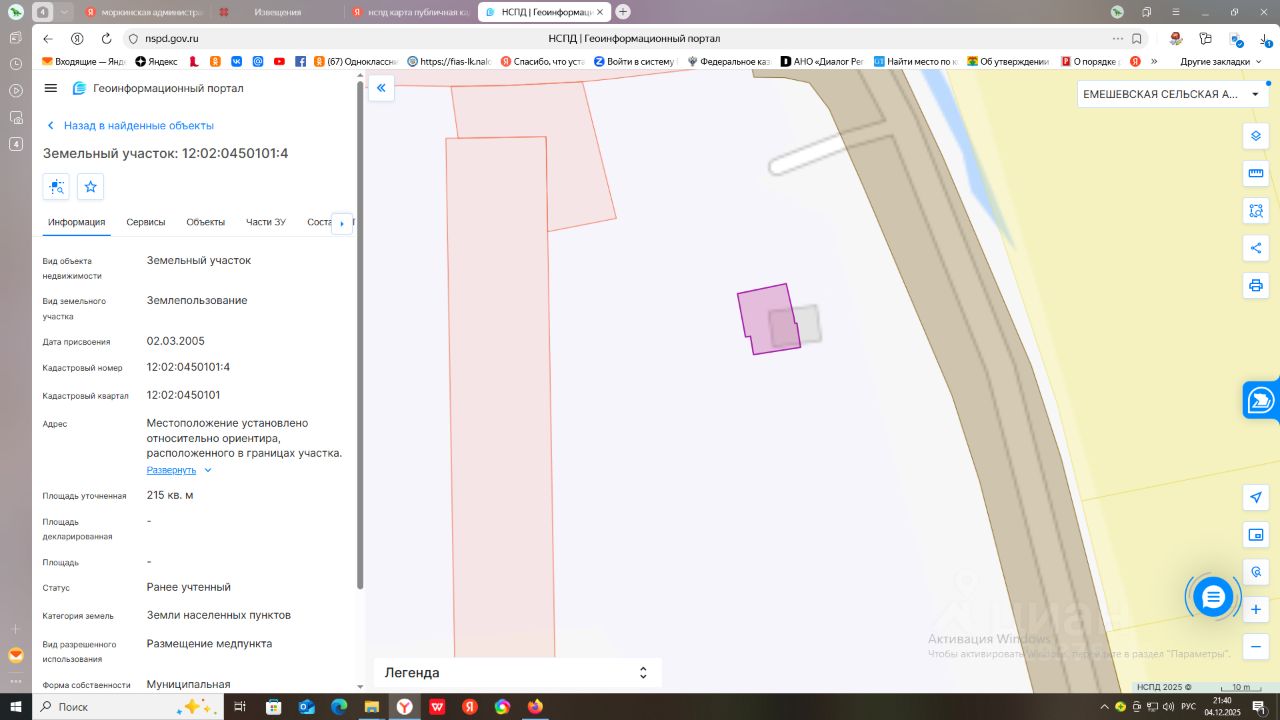Screen dimensions: 1280x720
Task: Open the tab group counter dropdown
Action: tap(65, 12)
